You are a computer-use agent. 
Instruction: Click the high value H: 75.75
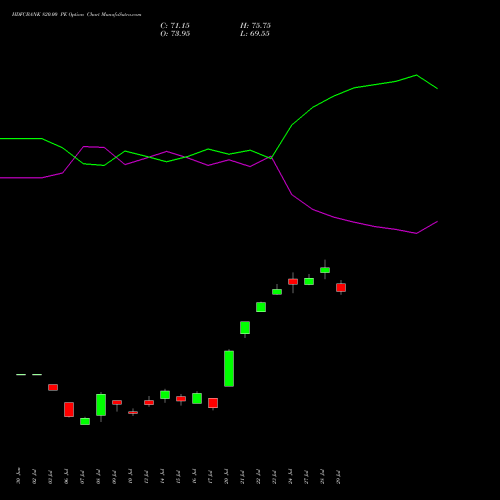(x=255, y=26)
